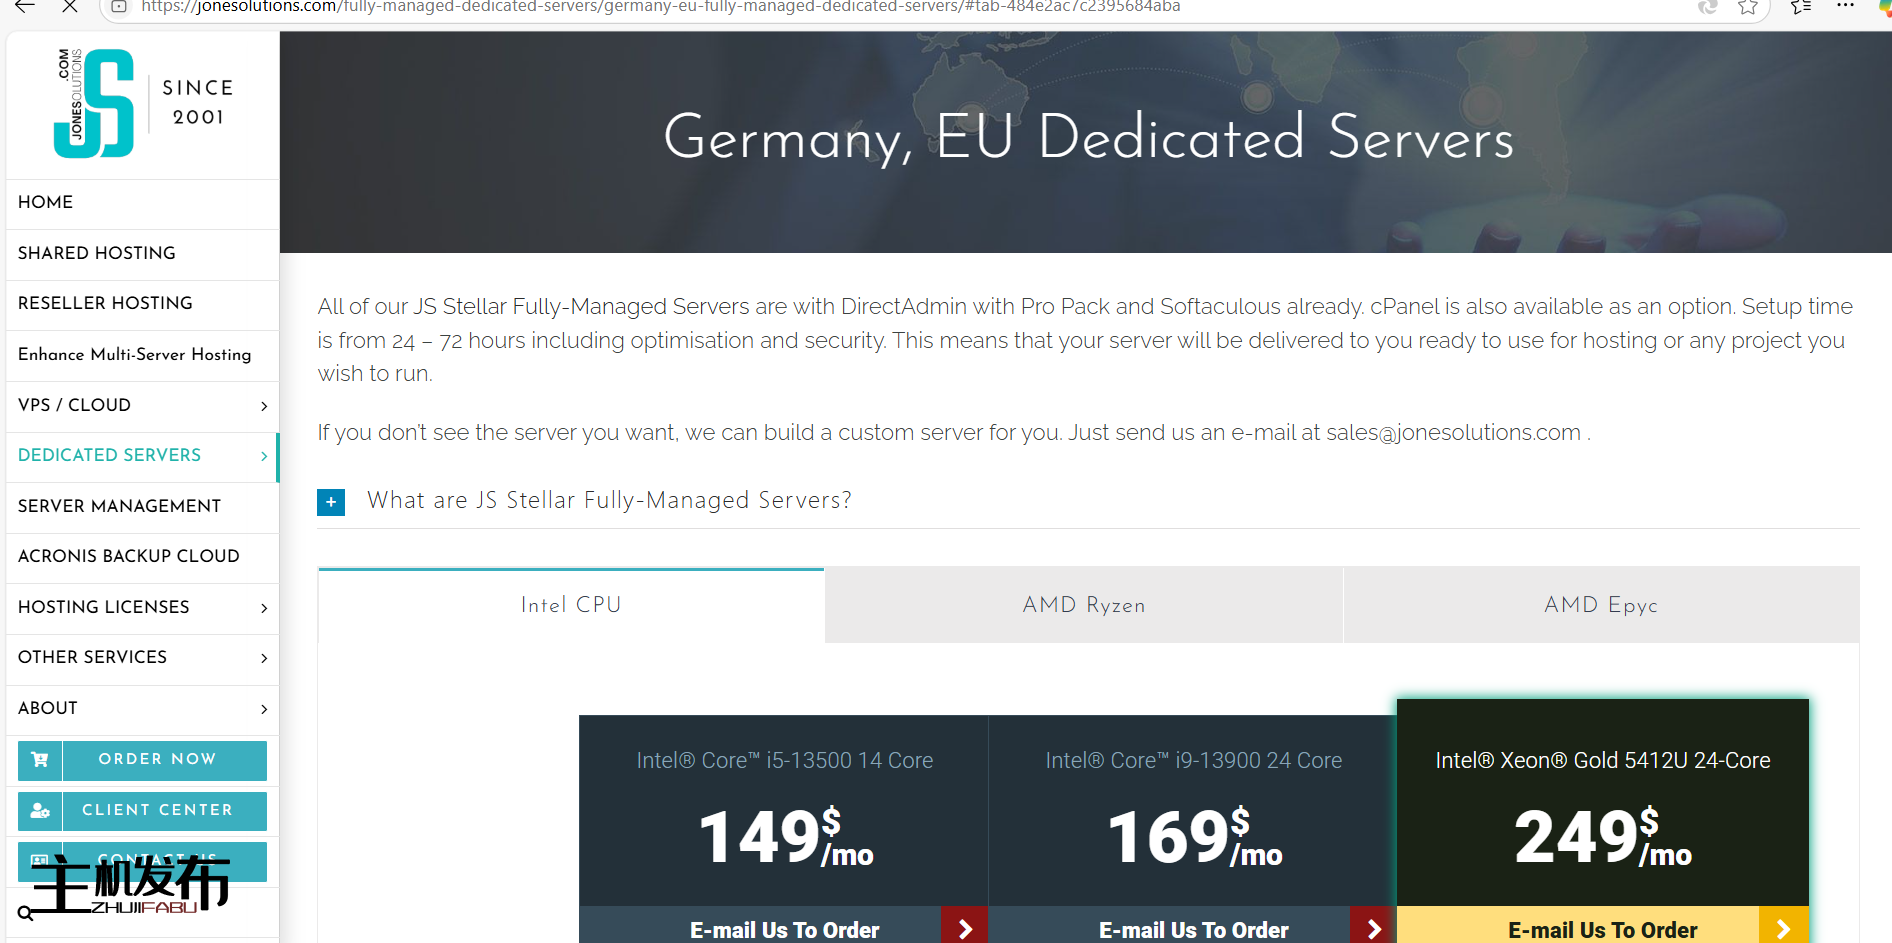Screen dimensions: 1892x943
Task: Click the red arrow on the i5-13500 order button
Action: 965,928
